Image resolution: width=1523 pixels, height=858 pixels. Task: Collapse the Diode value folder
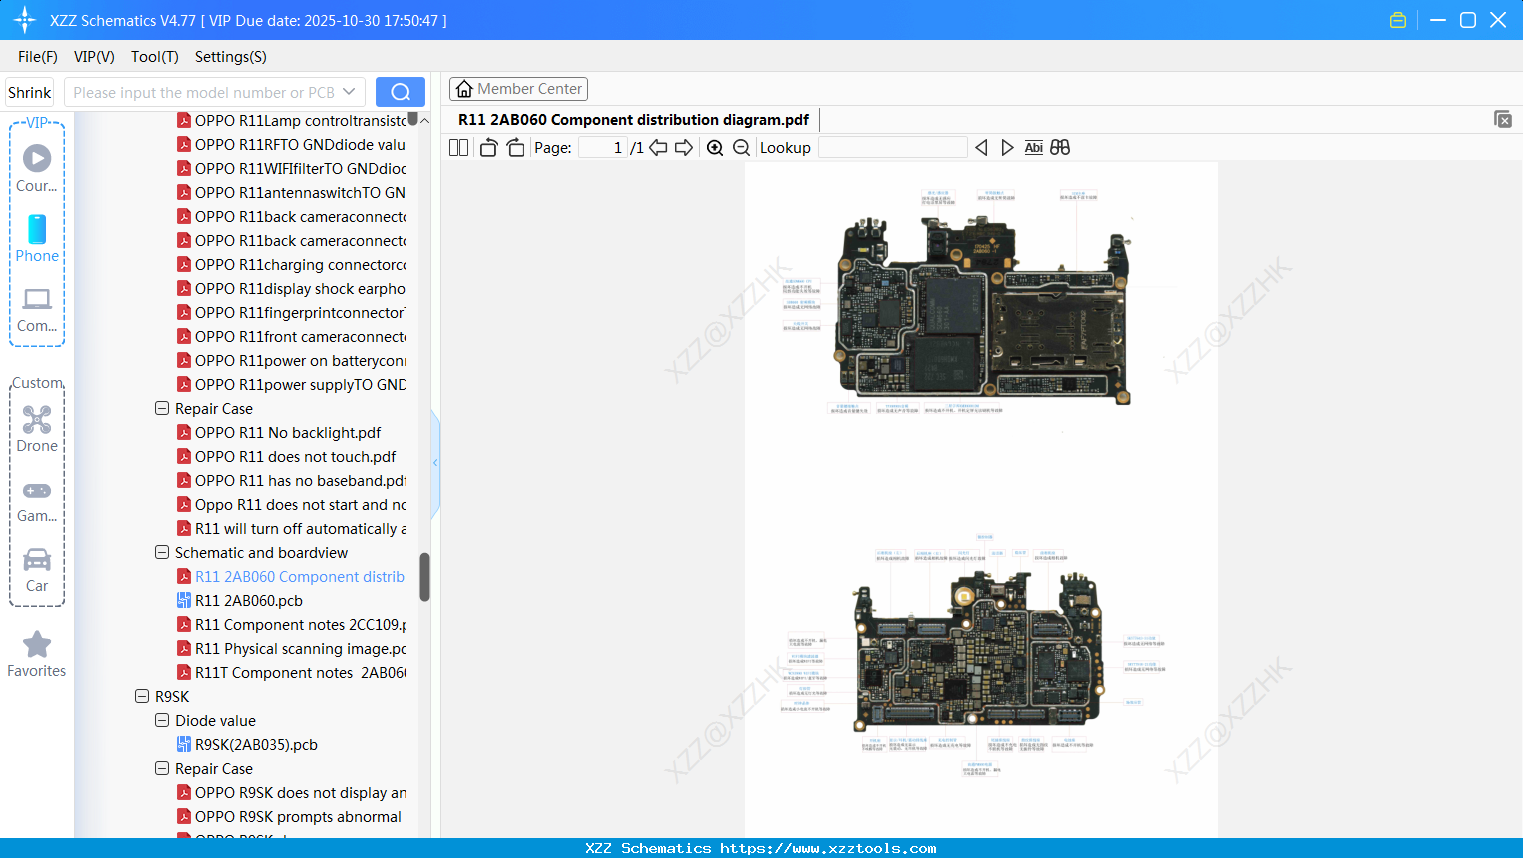(x=162, y=720)
